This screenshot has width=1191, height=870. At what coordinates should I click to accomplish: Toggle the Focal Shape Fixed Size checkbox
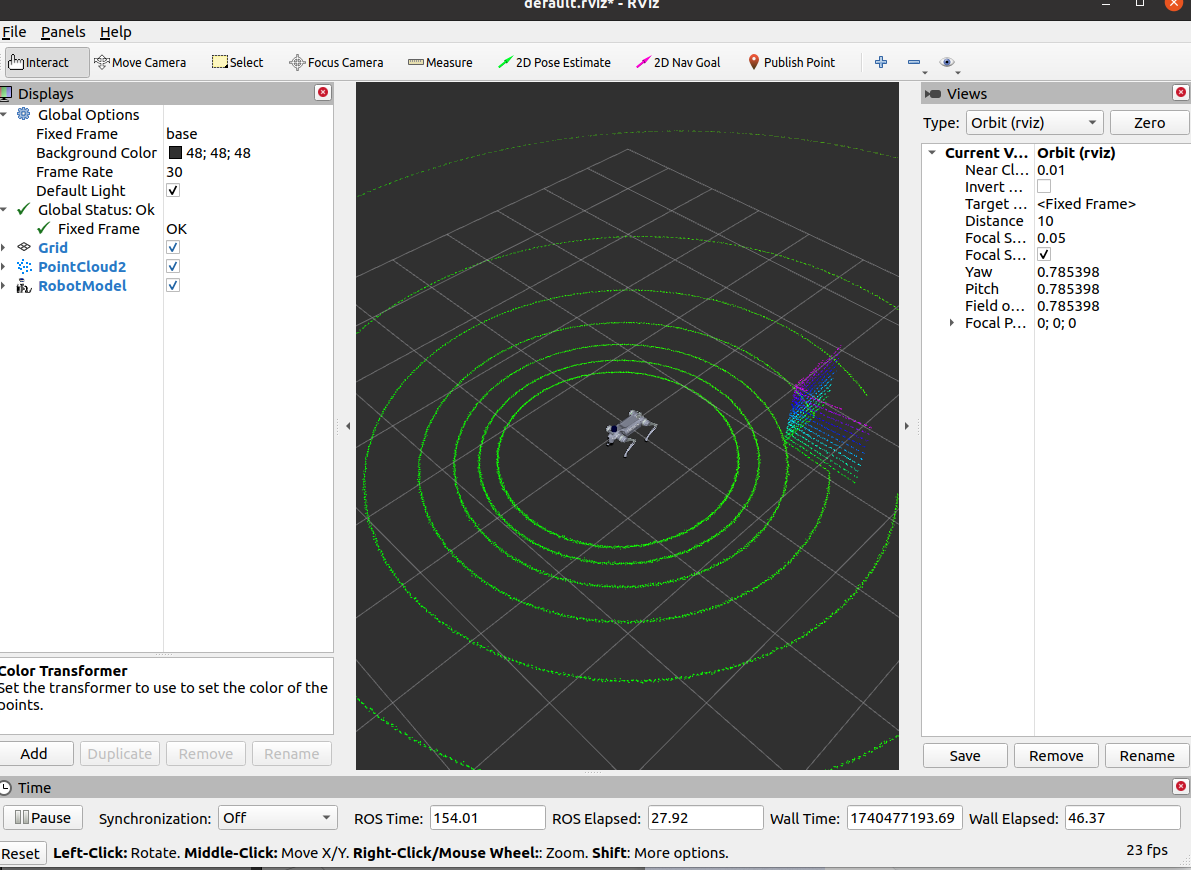click(1044, 255)
